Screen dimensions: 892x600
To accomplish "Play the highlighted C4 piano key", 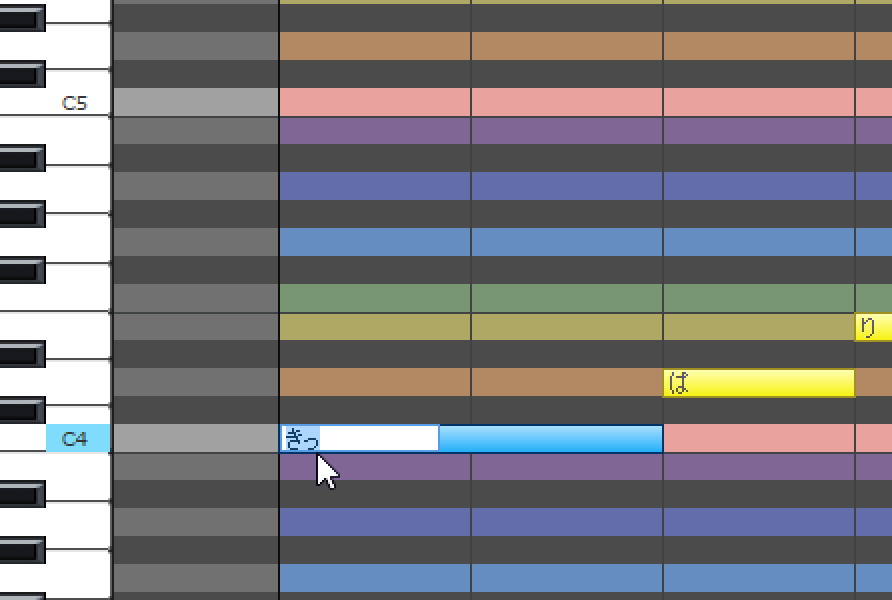I will 78,438.
